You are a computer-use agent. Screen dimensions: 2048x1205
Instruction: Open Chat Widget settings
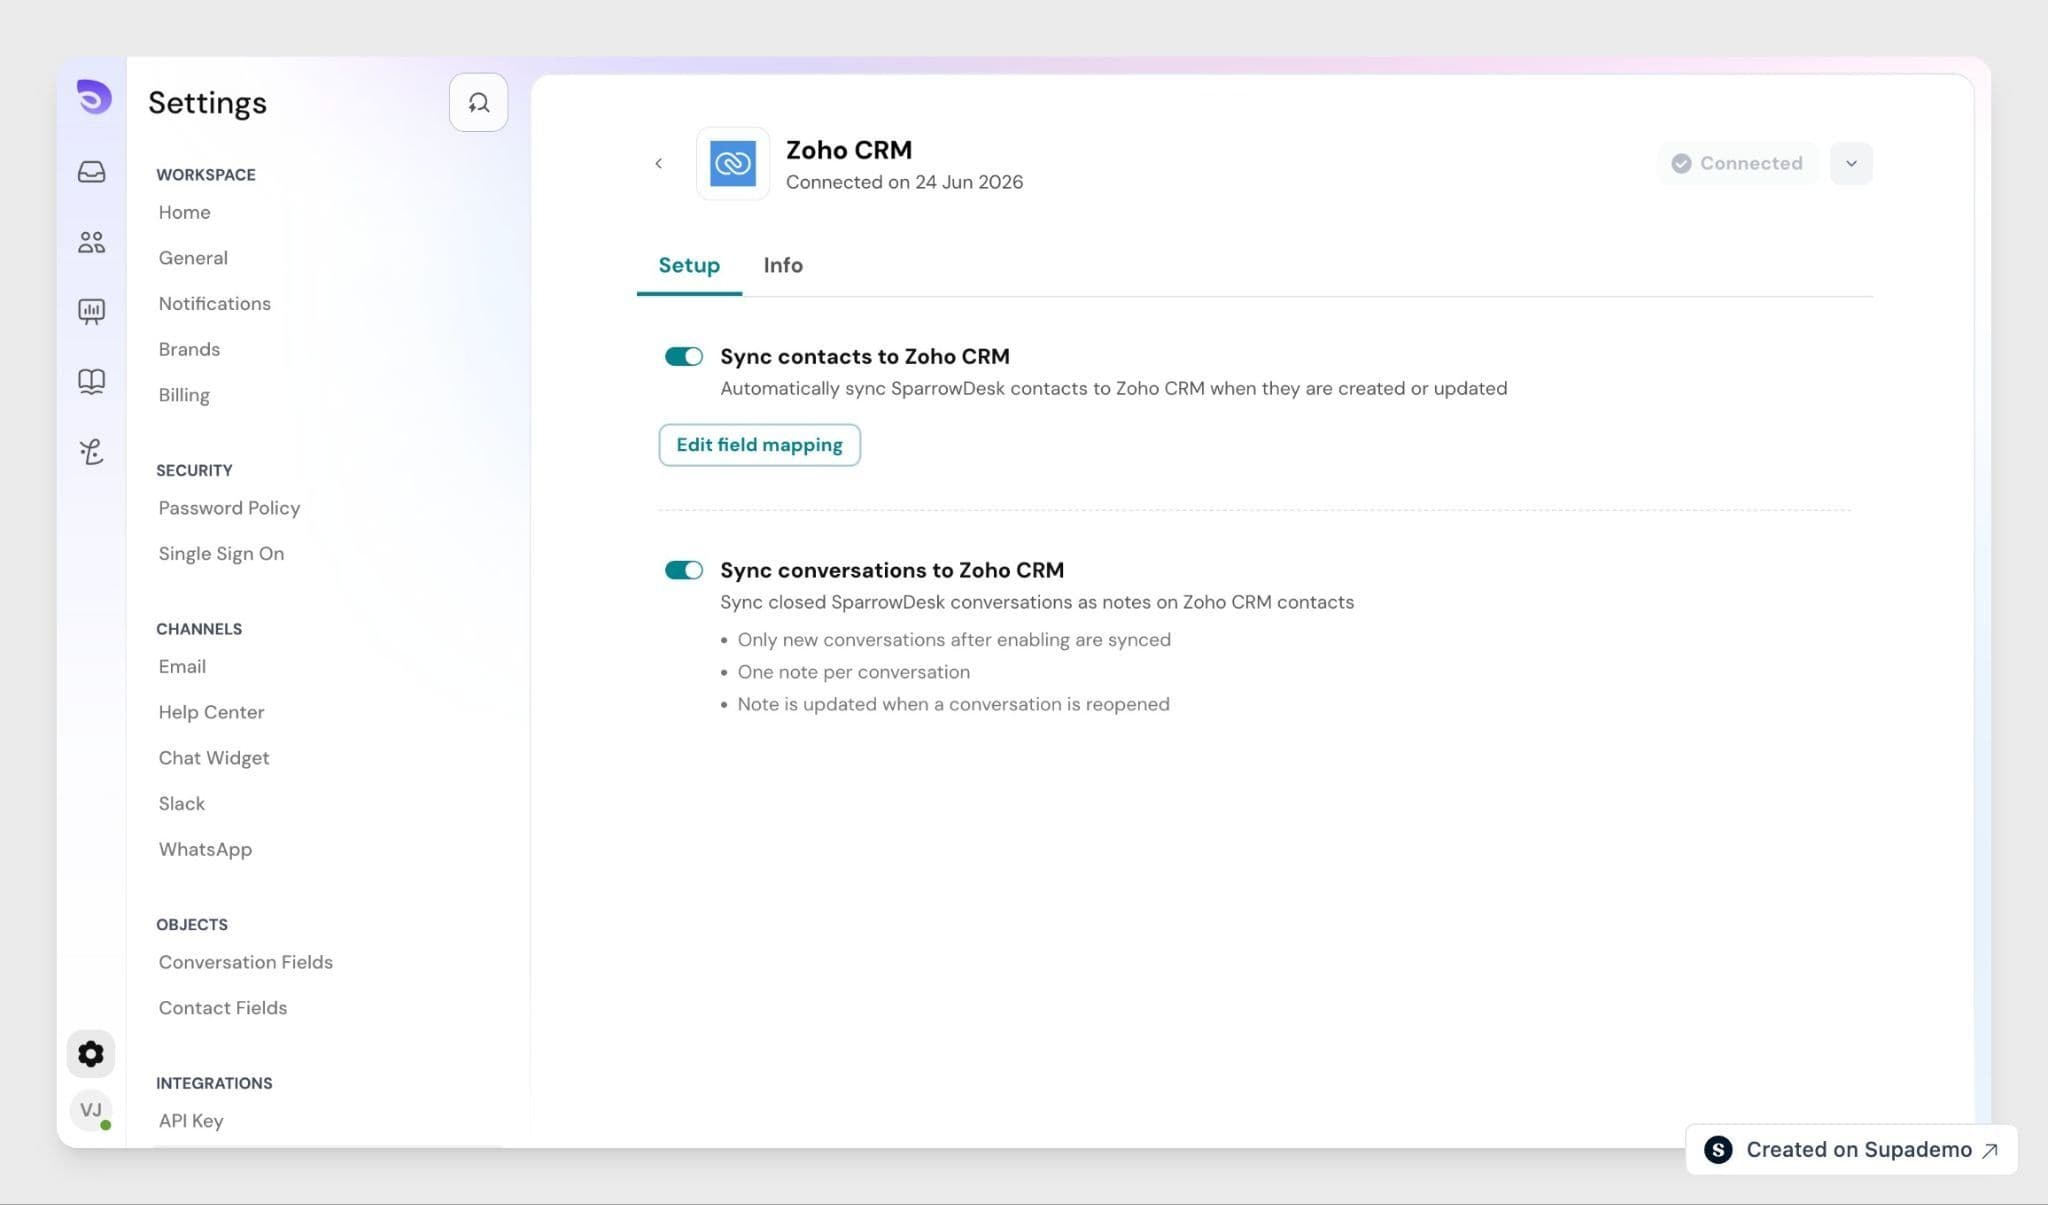[x=214, y=758]
